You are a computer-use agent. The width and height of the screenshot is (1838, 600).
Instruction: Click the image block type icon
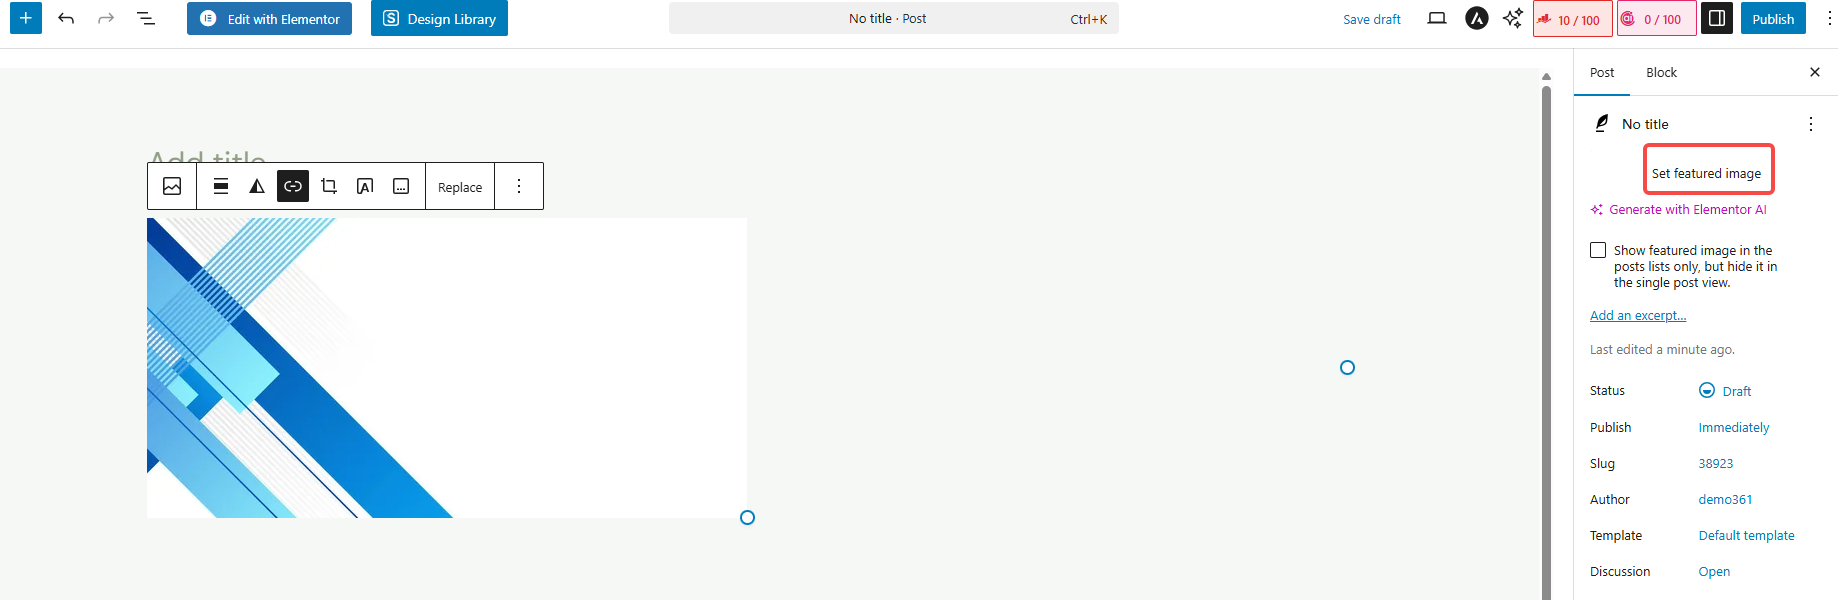172,186
